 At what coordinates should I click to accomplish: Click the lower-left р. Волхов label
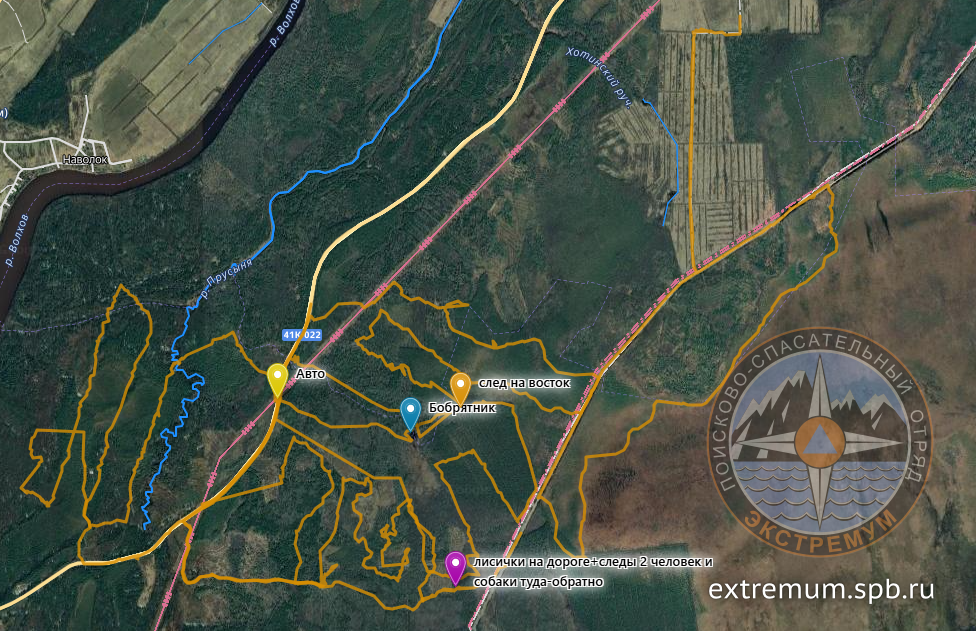(17, 240)
